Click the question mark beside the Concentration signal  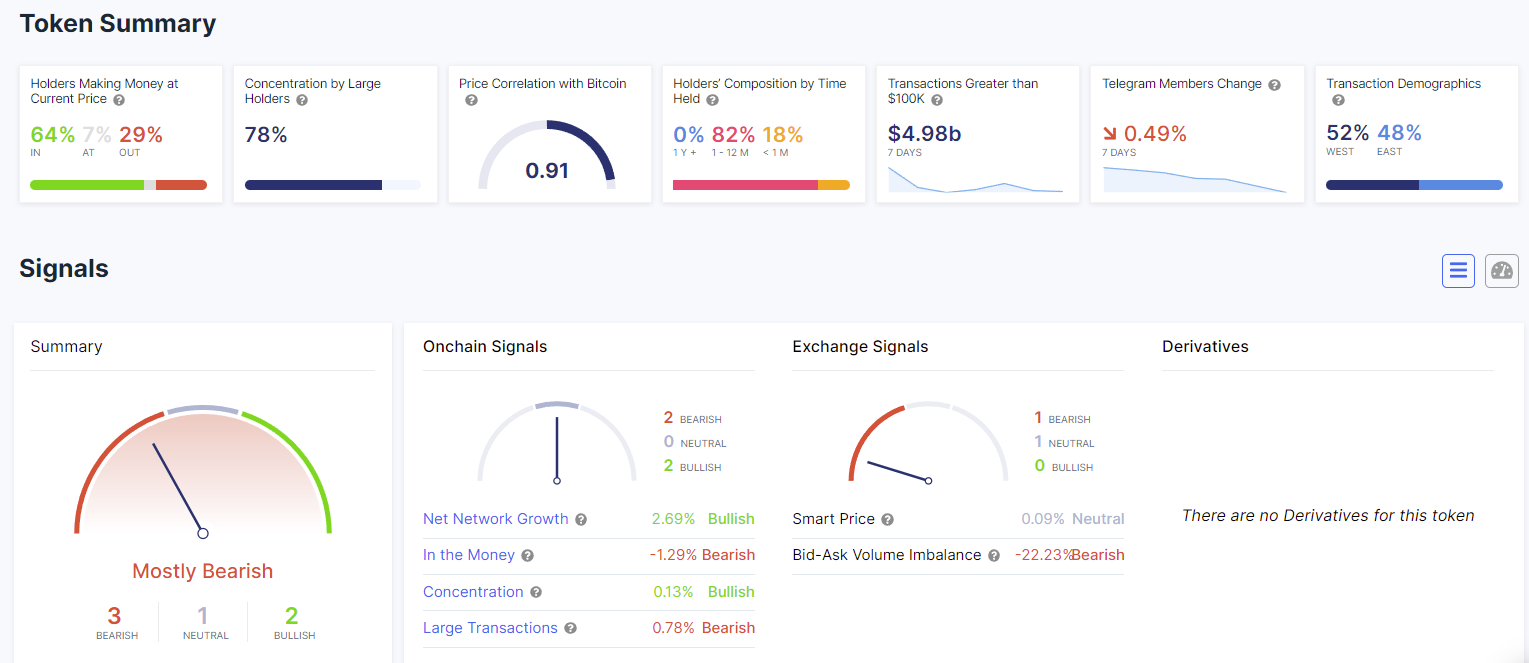[x=536, y=593]
